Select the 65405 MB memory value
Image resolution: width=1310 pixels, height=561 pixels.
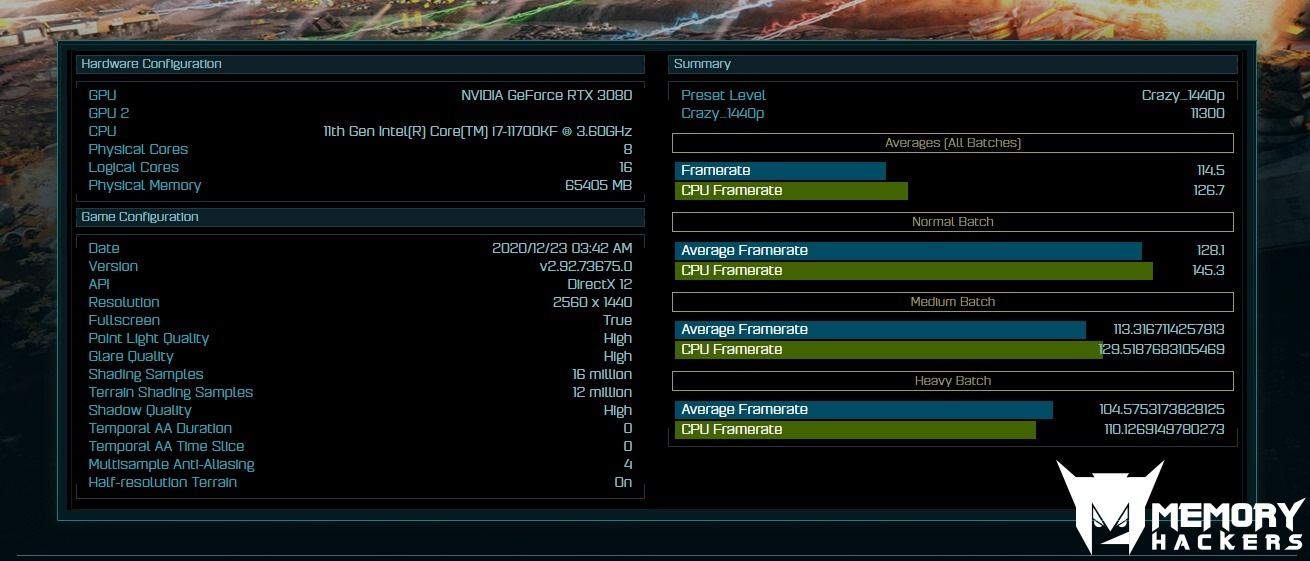pos(598,186)
